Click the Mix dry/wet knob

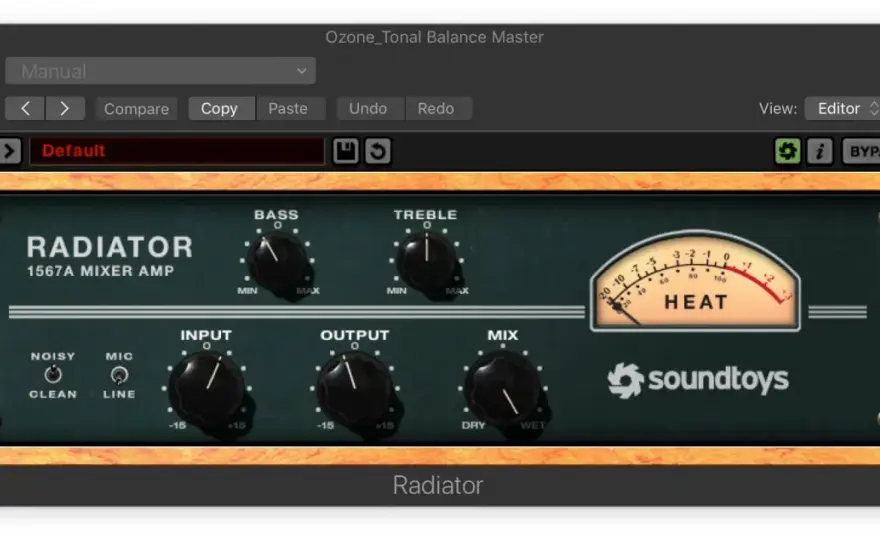click(503, 388)
